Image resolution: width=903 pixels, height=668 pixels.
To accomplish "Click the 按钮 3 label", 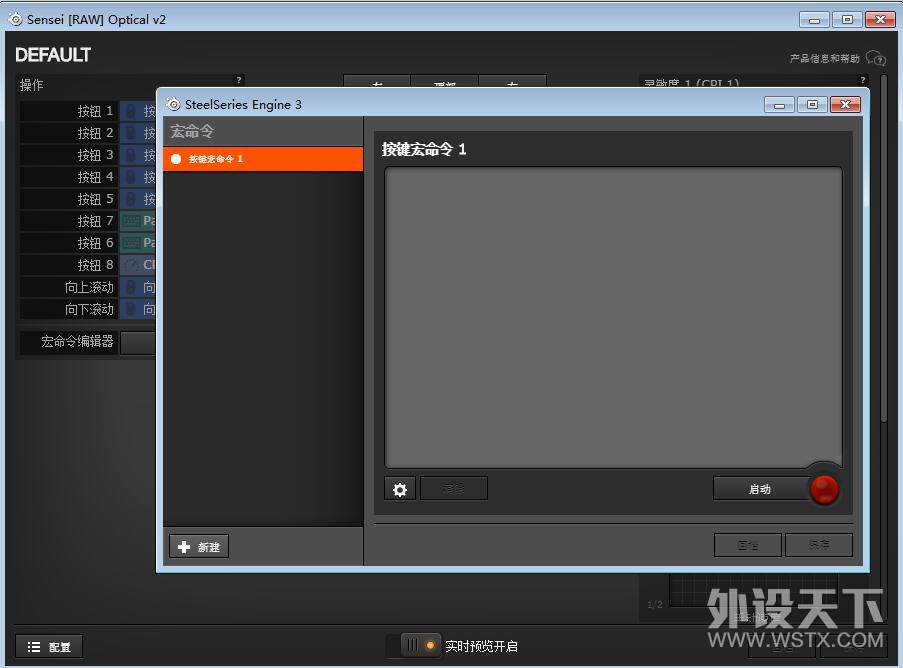I will pyautogui.click(x=95, y=155).
